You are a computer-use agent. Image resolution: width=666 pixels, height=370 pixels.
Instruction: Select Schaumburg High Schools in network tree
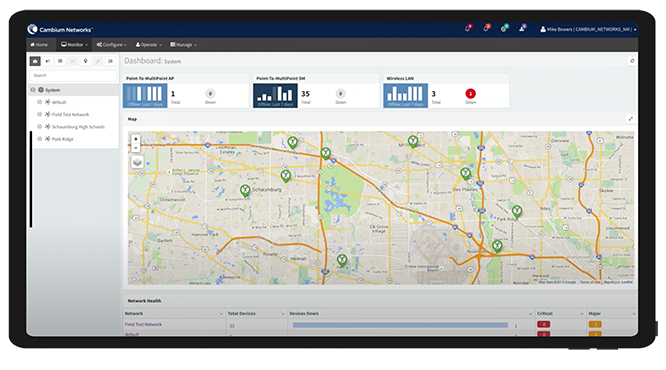pyautogui.click(x=78, y=127)
